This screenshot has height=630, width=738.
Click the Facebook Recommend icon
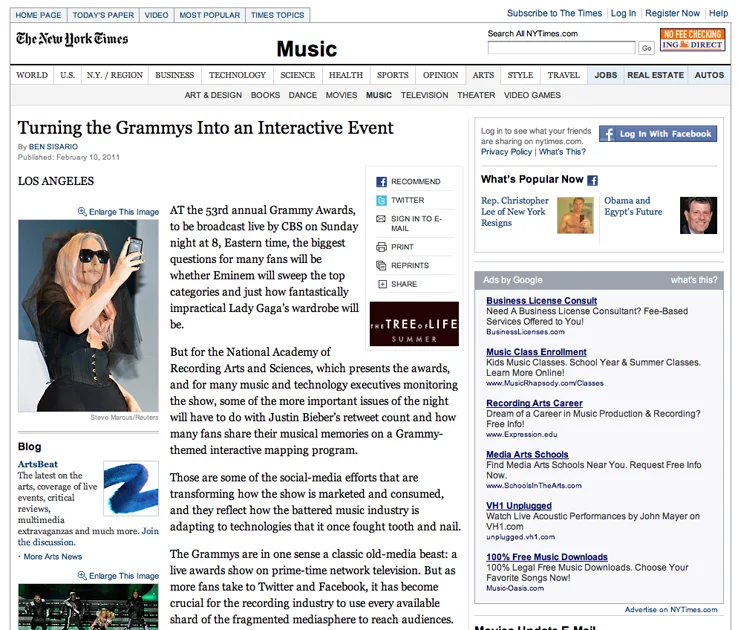pos(381,182)
